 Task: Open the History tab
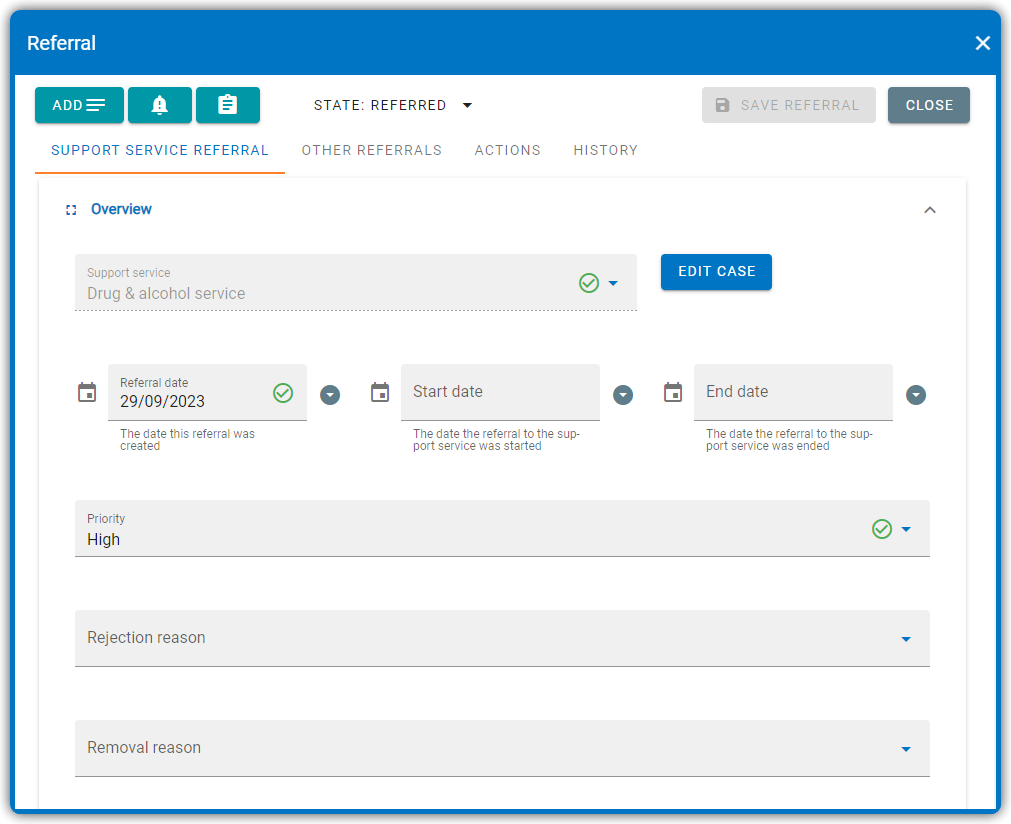pyautogui.click(x=605, y=150)
